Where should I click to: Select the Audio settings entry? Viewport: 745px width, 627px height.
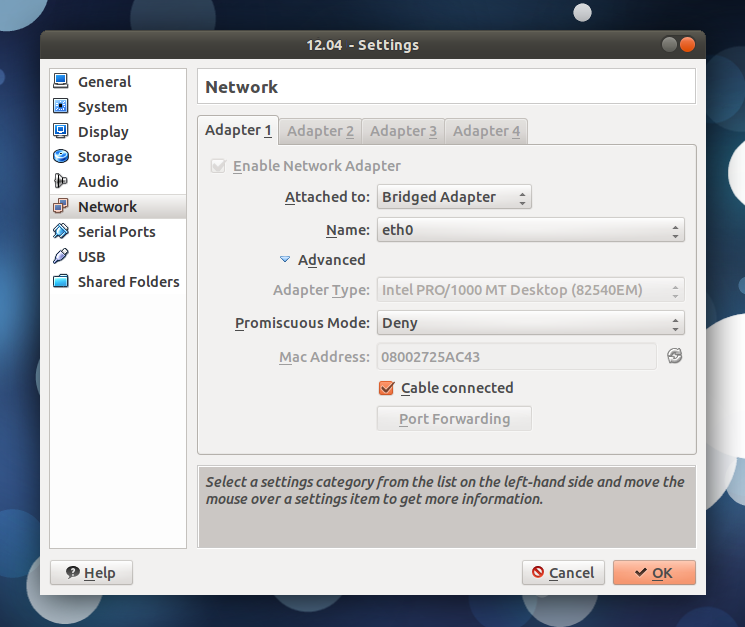tap(118, 181)
